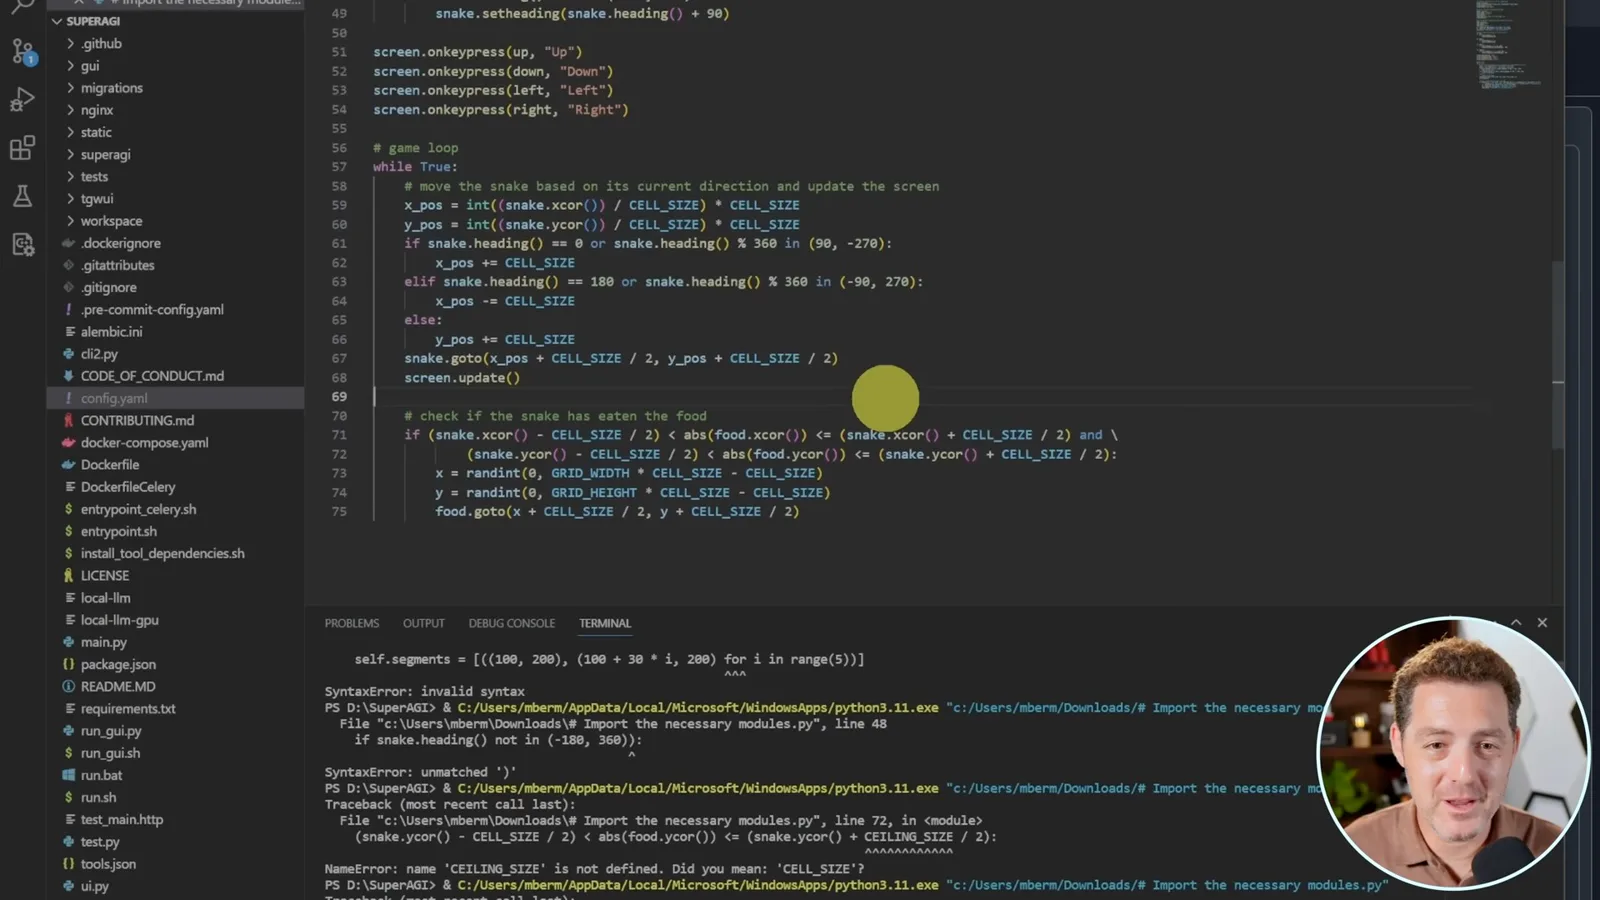Maximize the panel using the chevron-up icon
Viewport: 1600px width, 900px height.
[1516, 622]
